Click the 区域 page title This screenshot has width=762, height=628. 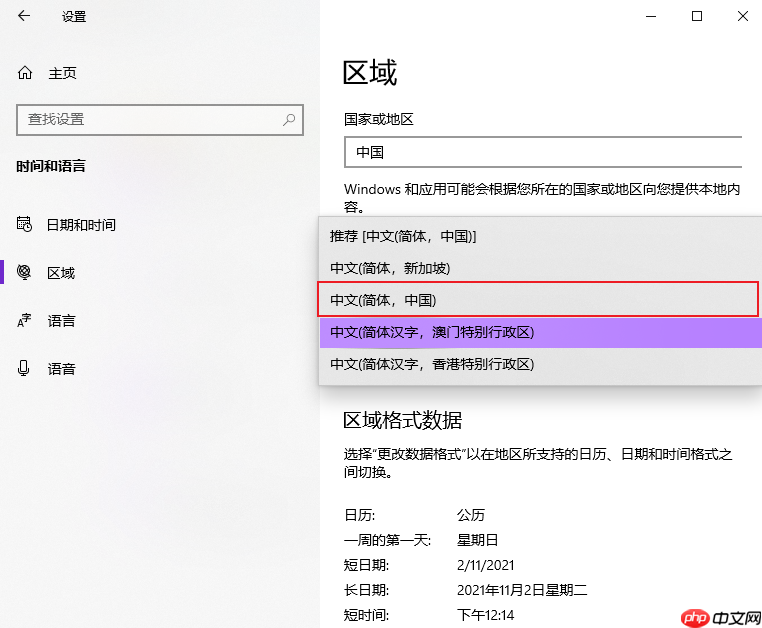coord(370,72)
